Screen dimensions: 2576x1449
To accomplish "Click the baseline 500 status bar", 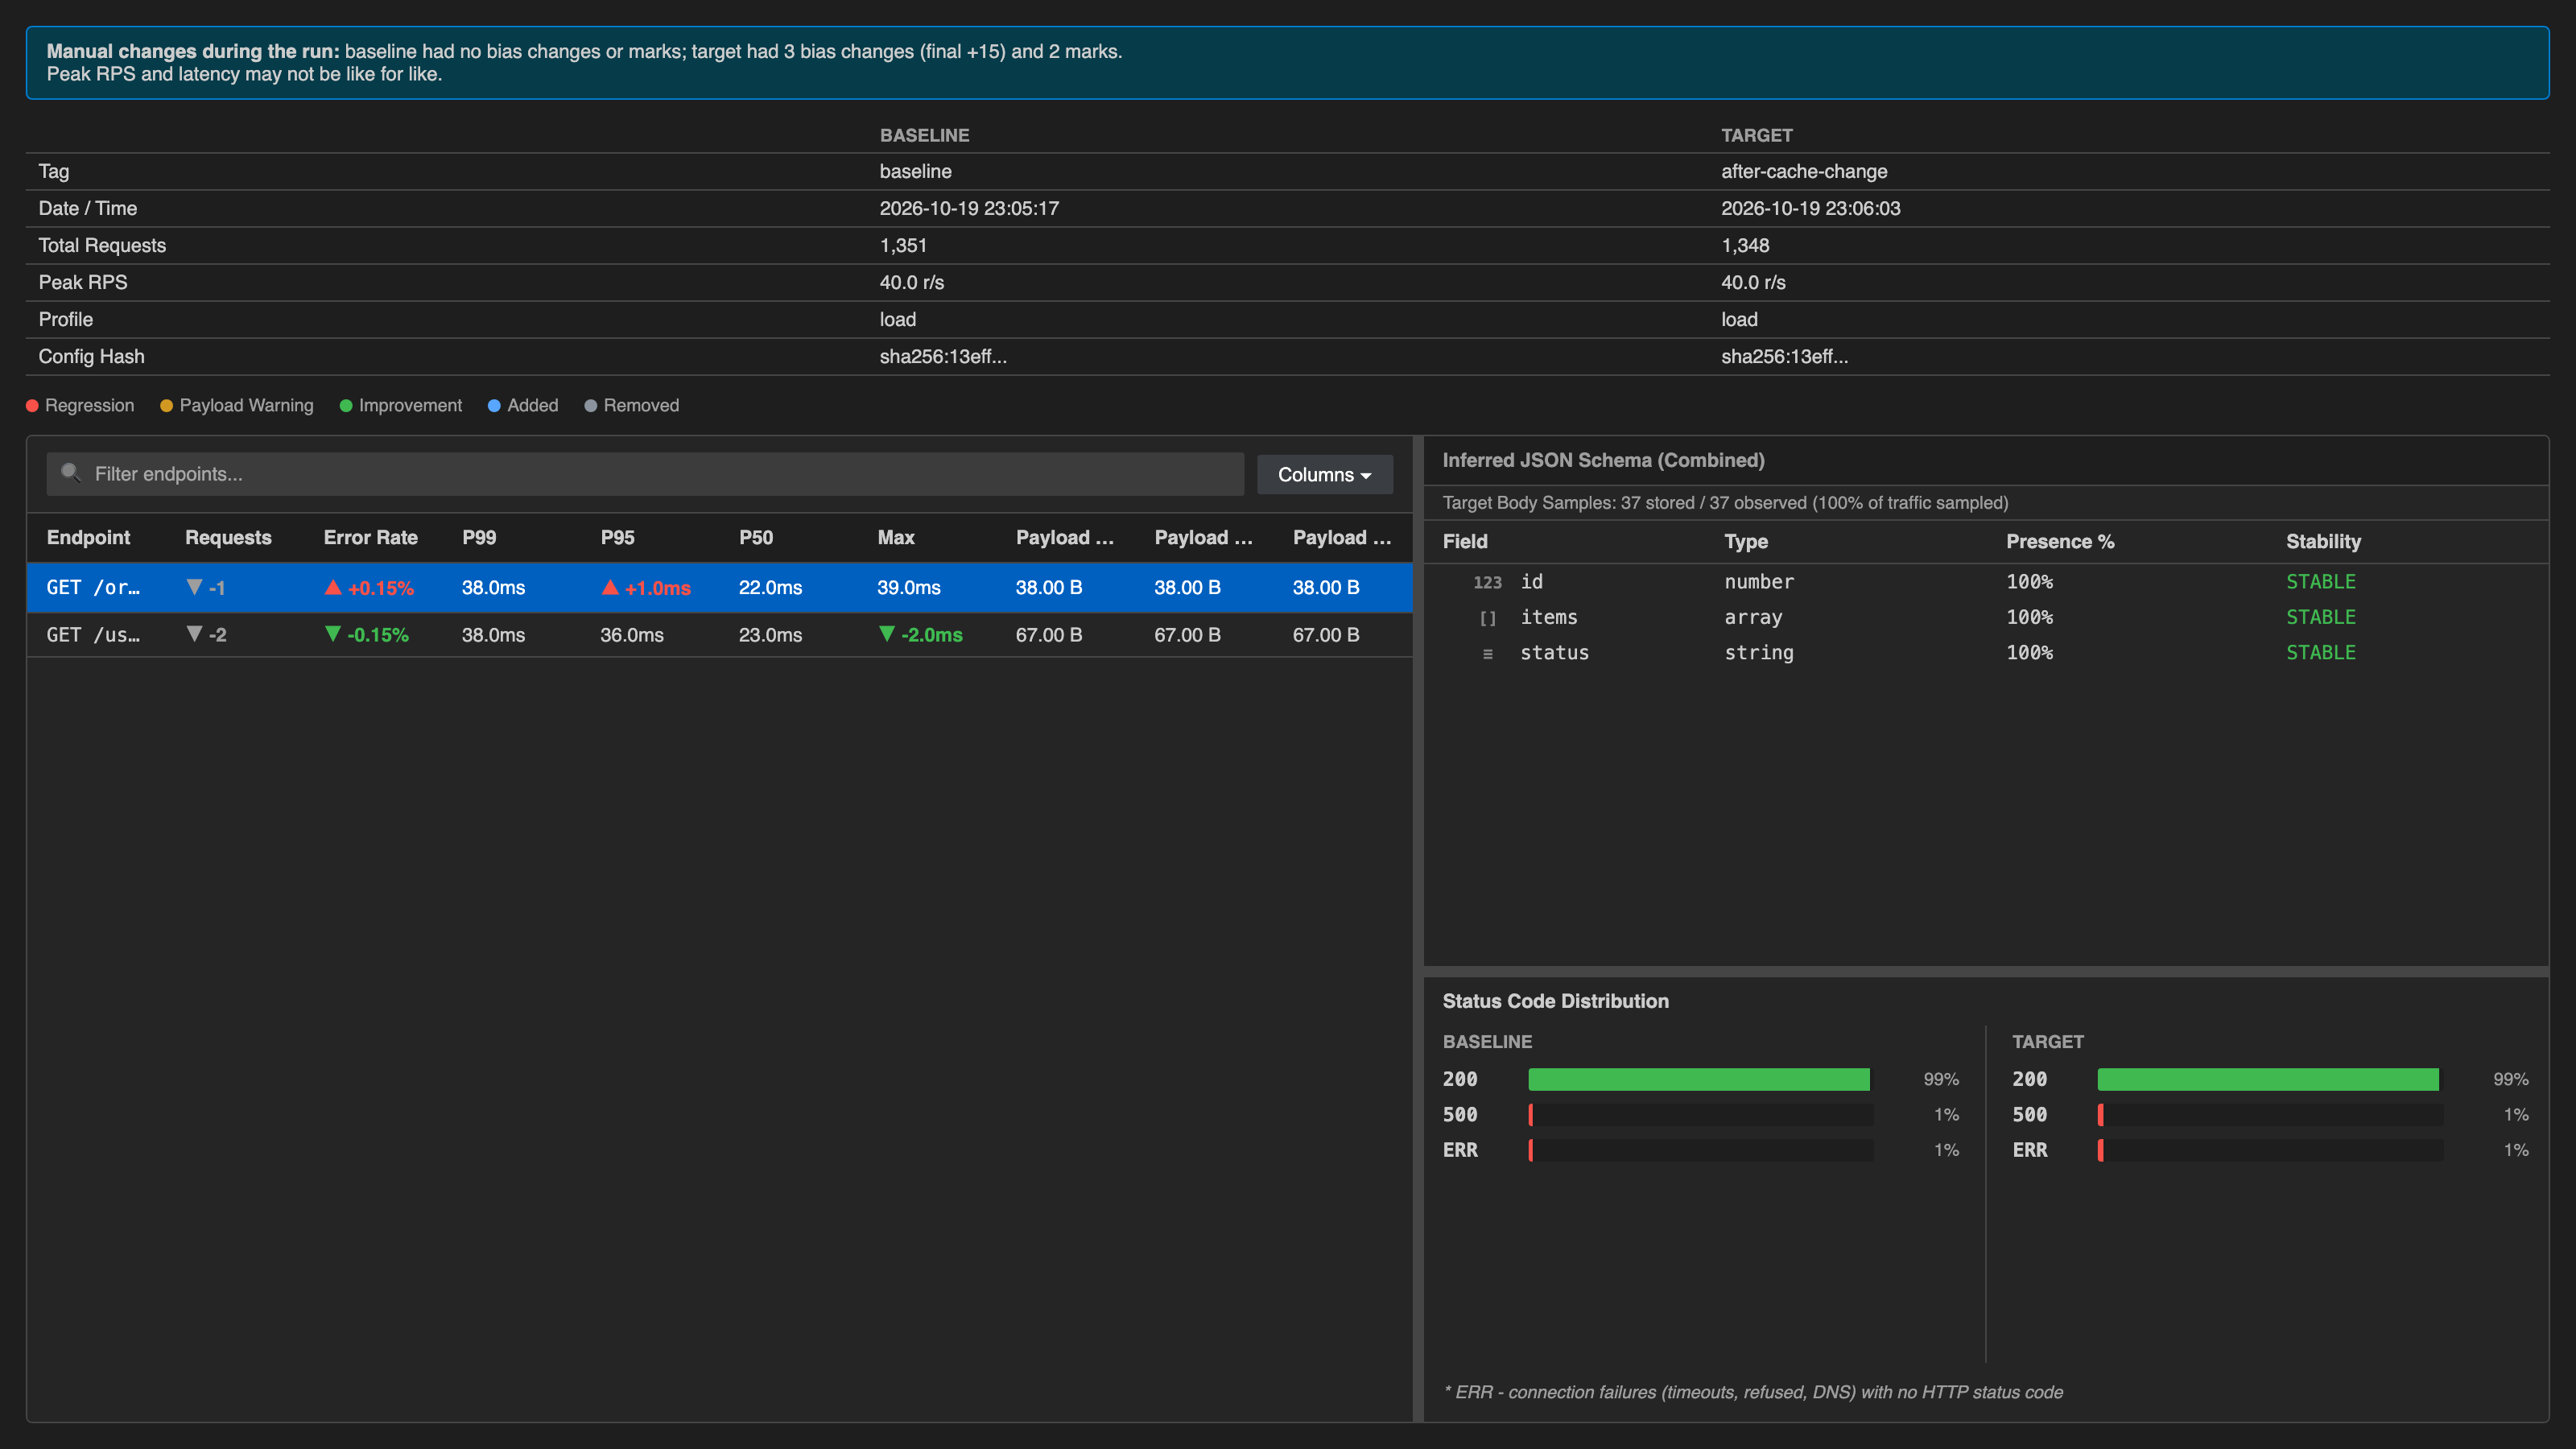I will coord(1701,1114).
